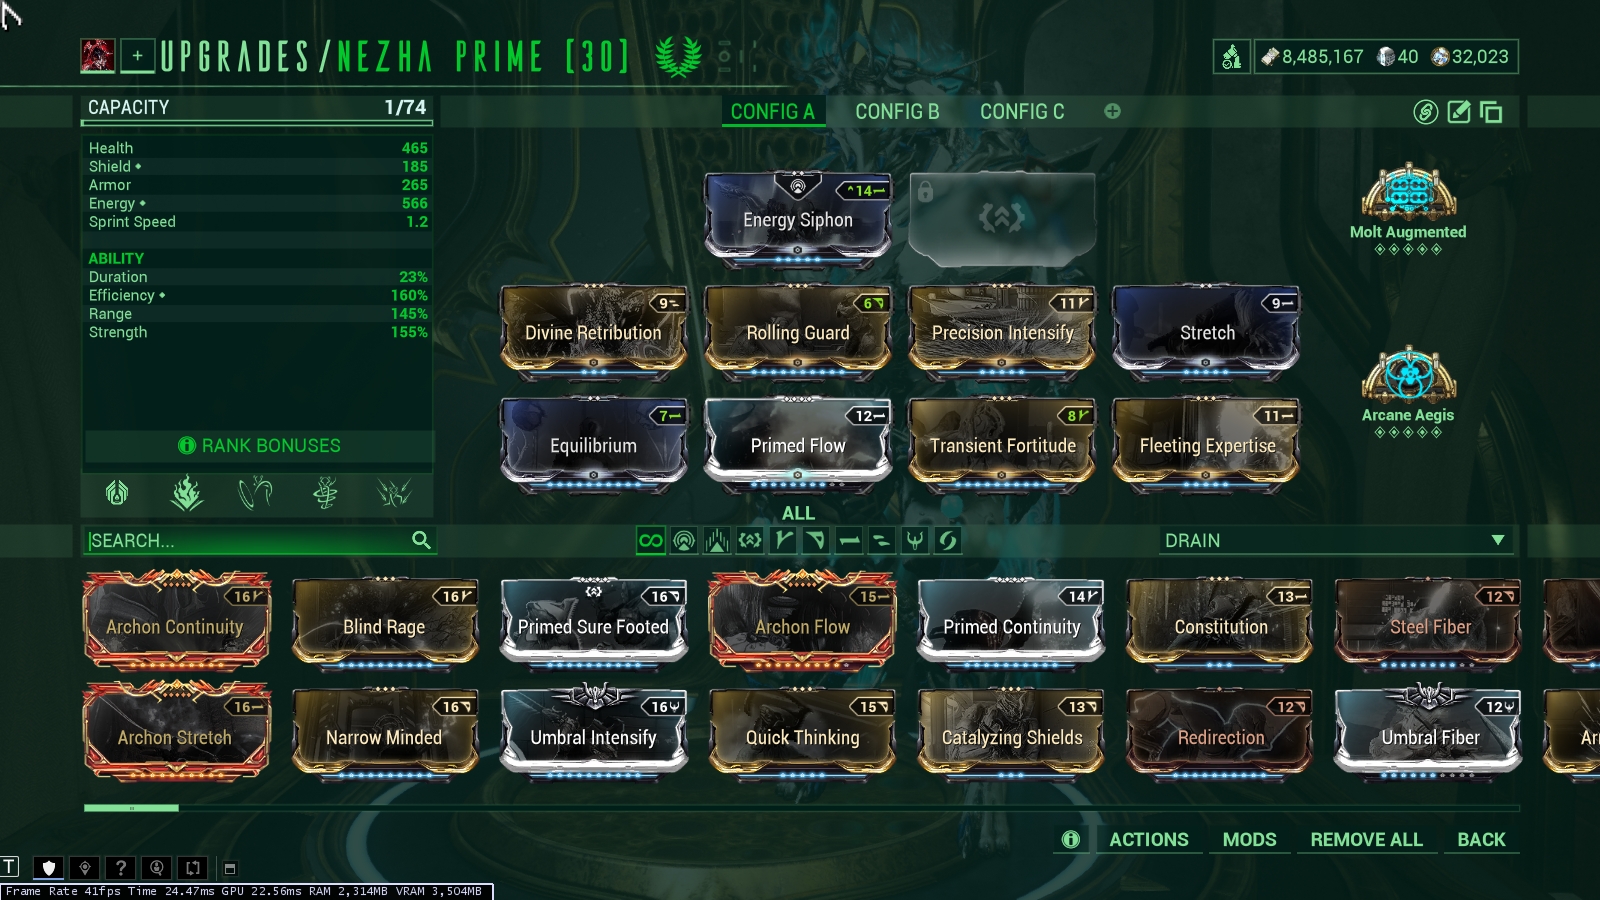Switch to Config B tab

897,112
